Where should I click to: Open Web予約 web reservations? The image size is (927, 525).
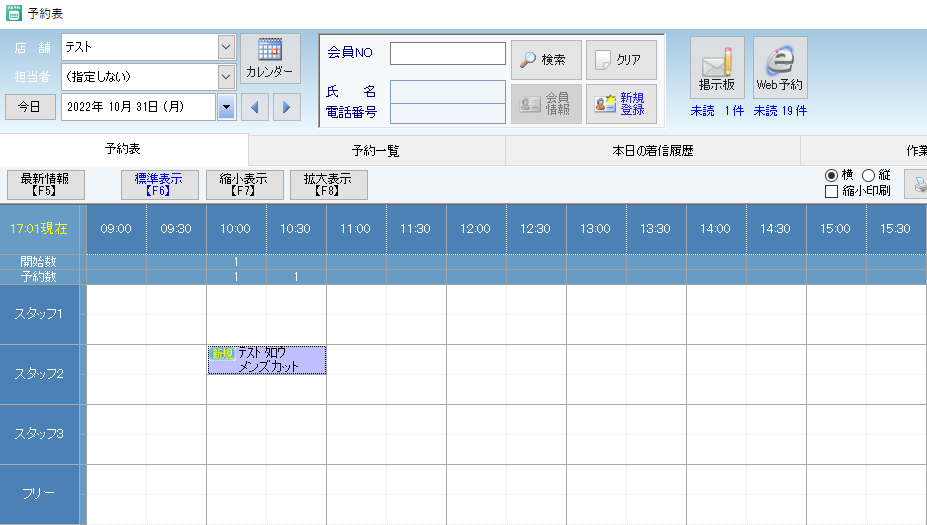click(x=780, y=68)
